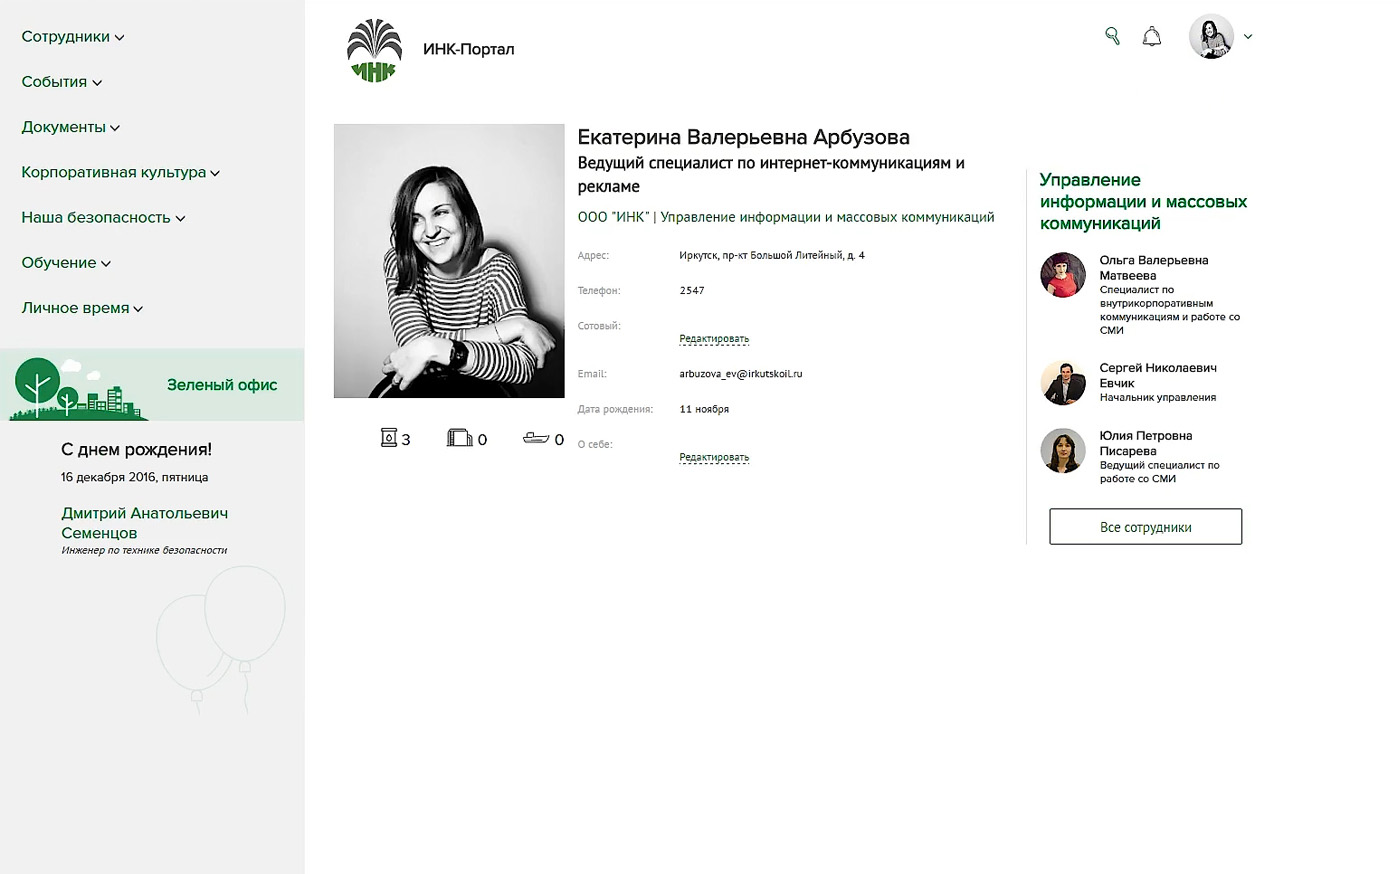
Task: Expand the Корпоративная культура menu
Action: [x=120, y=172]
